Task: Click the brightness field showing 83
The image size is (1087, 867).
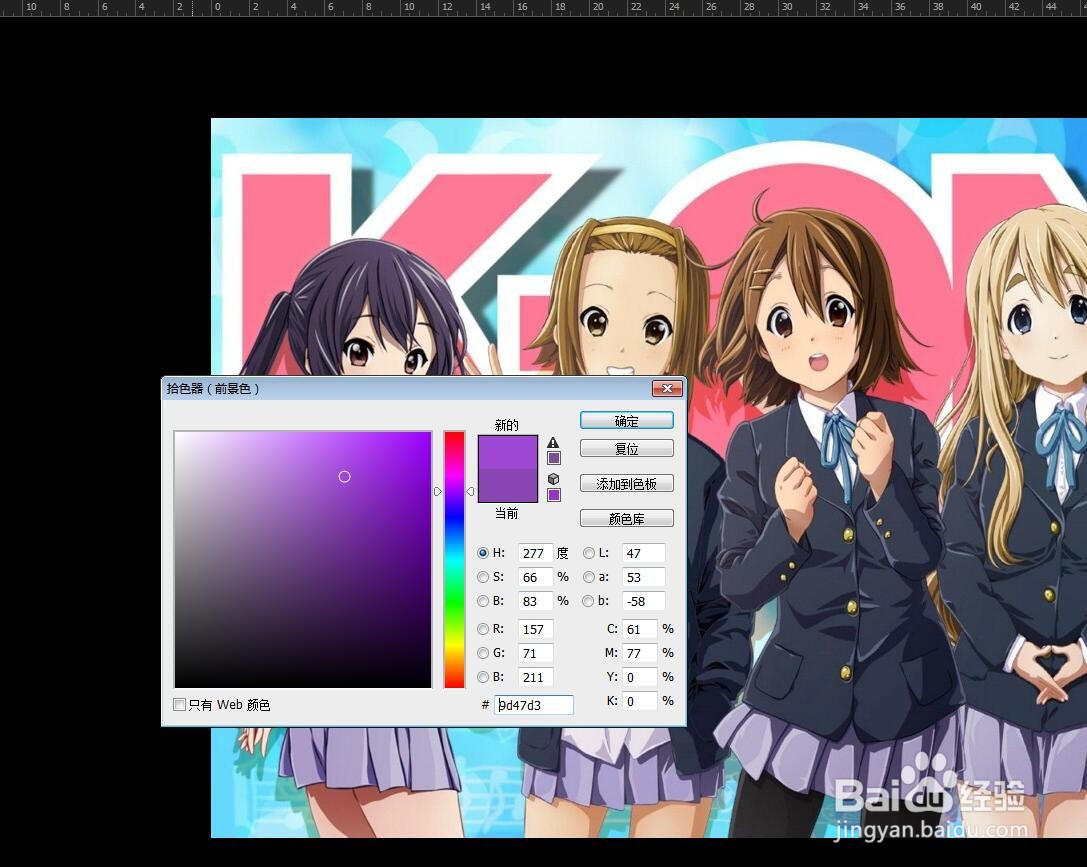Action: tap(535, 601)
